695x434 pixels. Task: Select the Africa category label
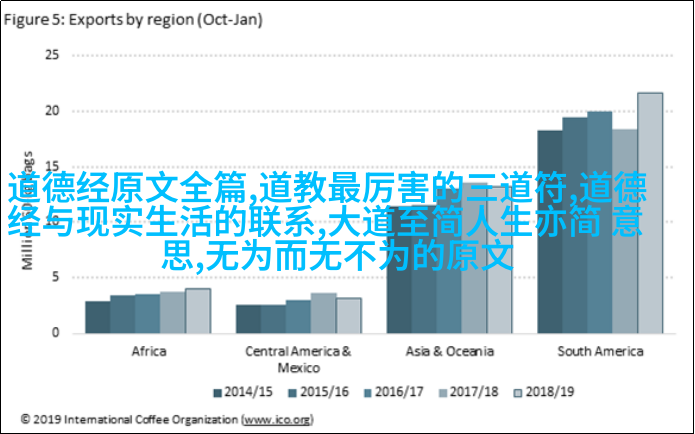[x=147, y=352]
